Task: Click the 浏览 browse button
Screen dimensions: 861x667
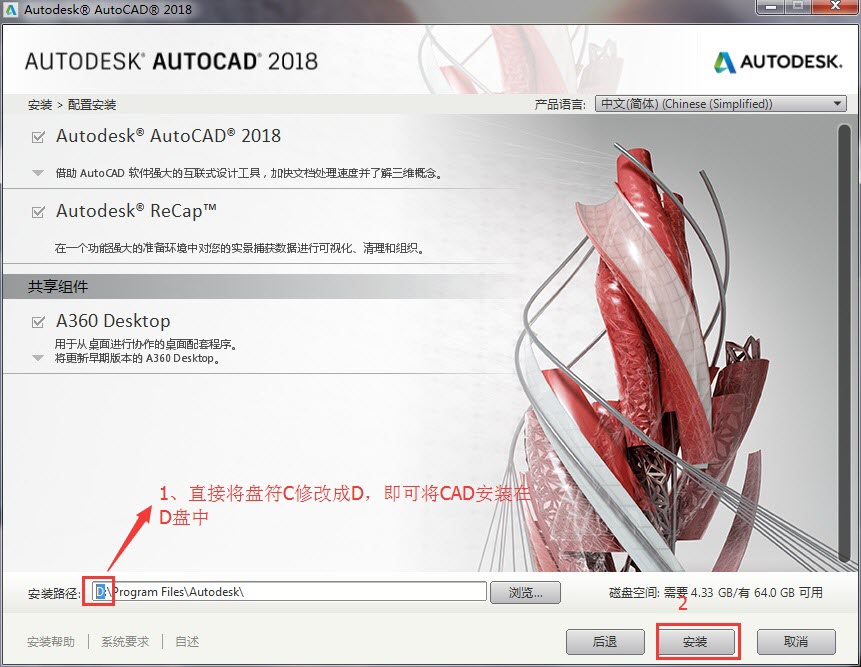Action: point(525,592)
